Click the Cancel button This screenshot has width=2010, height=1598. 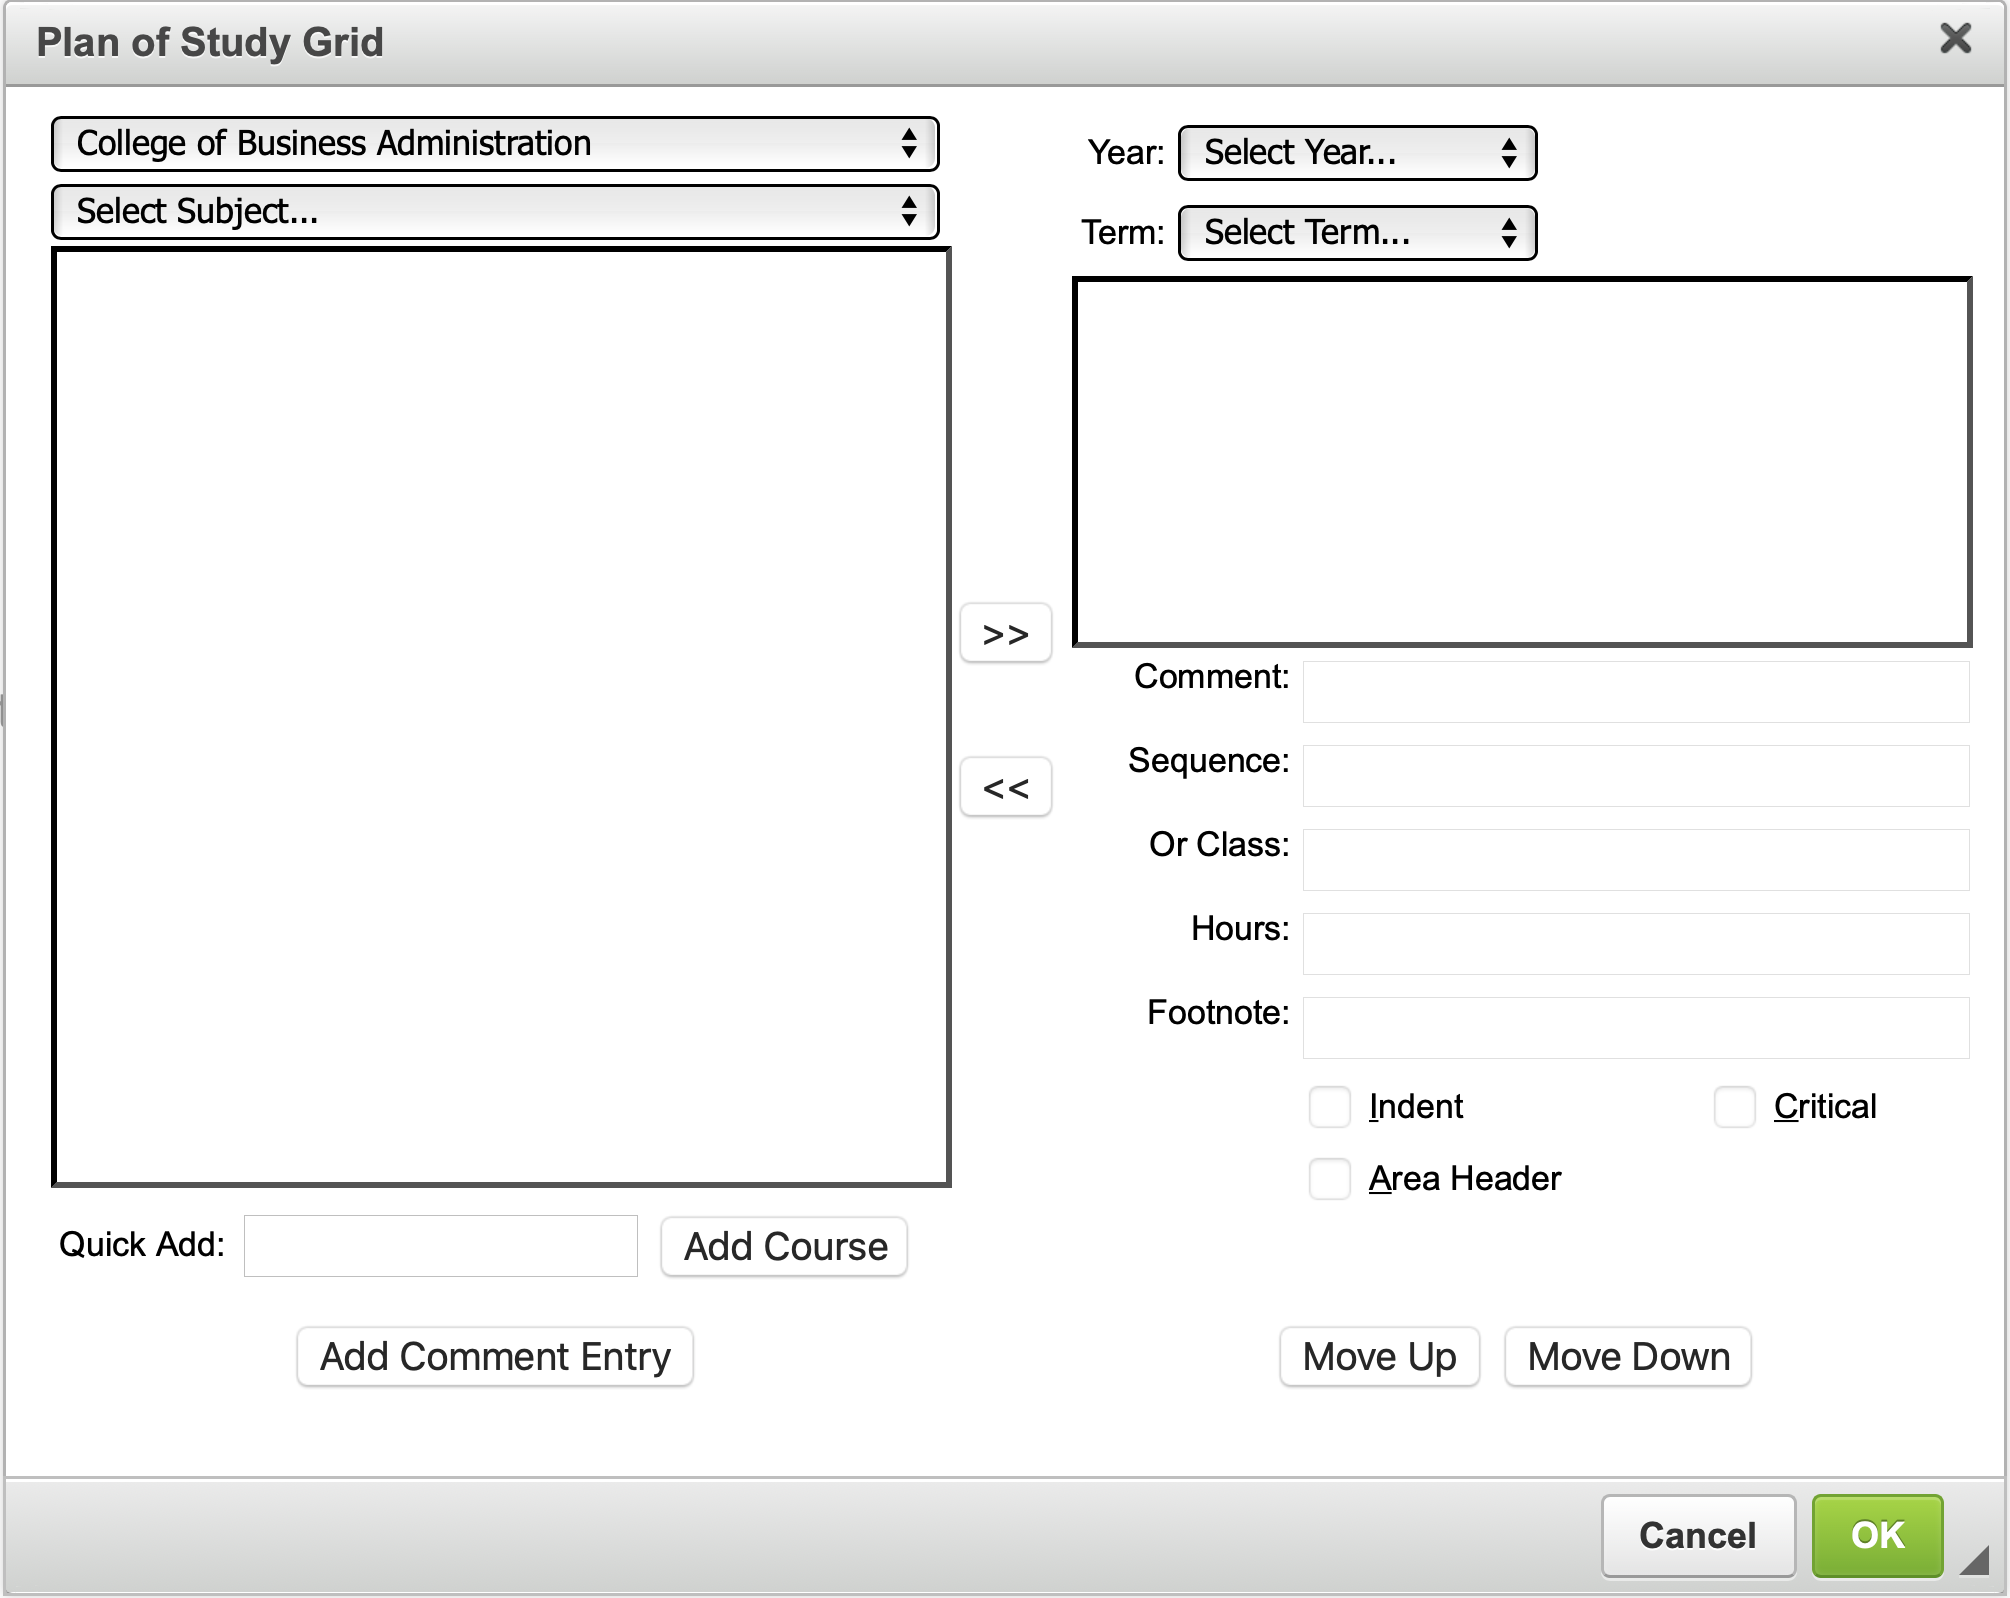pyautogui.click(x=1697, y=1535)
